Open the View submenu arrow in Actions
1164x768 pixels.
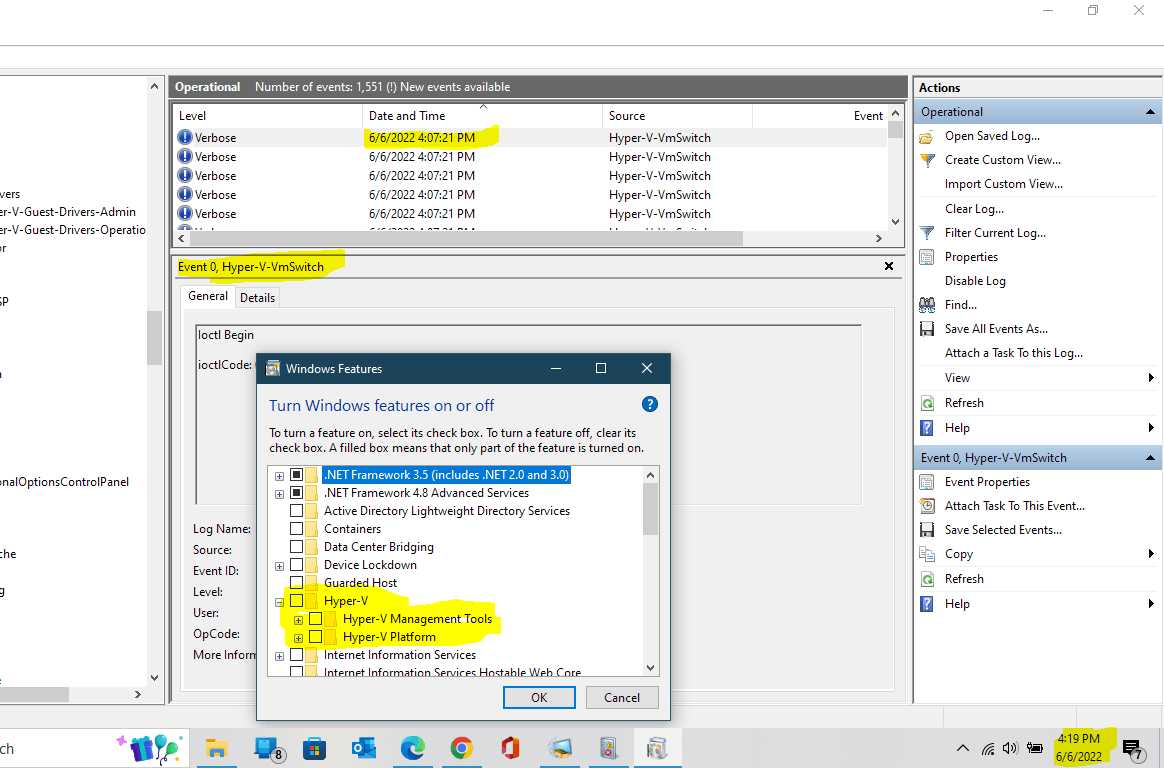coord(1151,378)
